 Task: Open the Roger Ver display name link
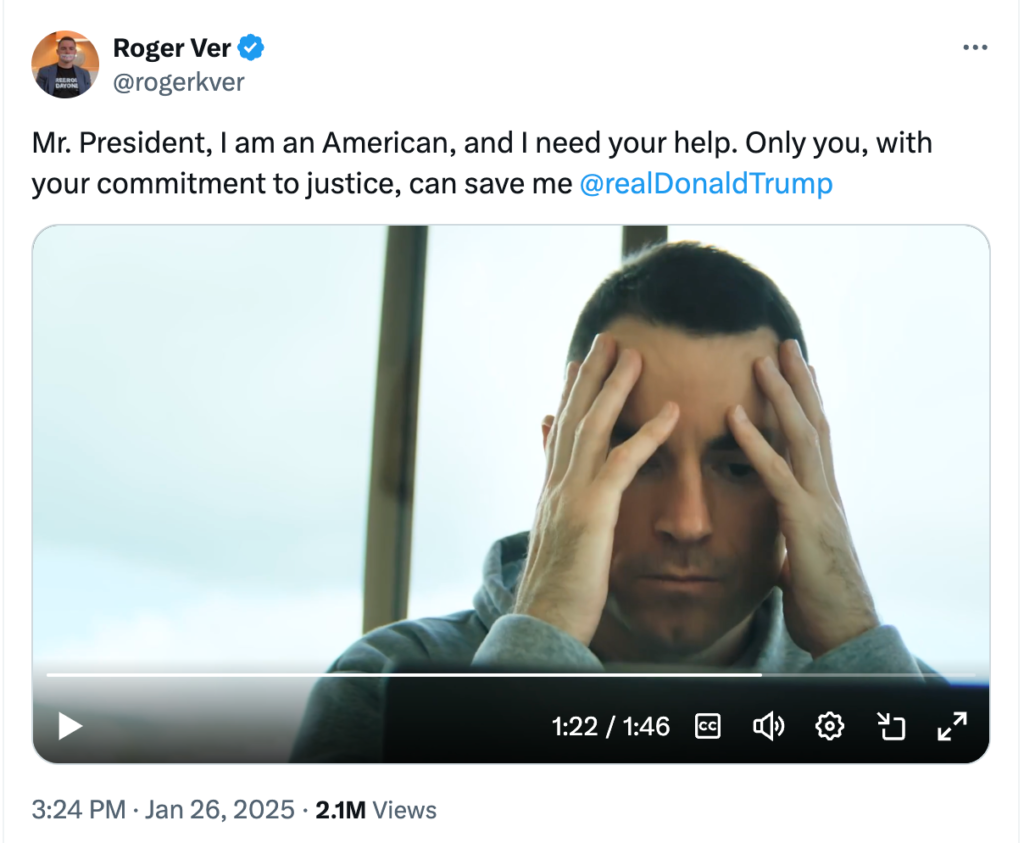172,47
